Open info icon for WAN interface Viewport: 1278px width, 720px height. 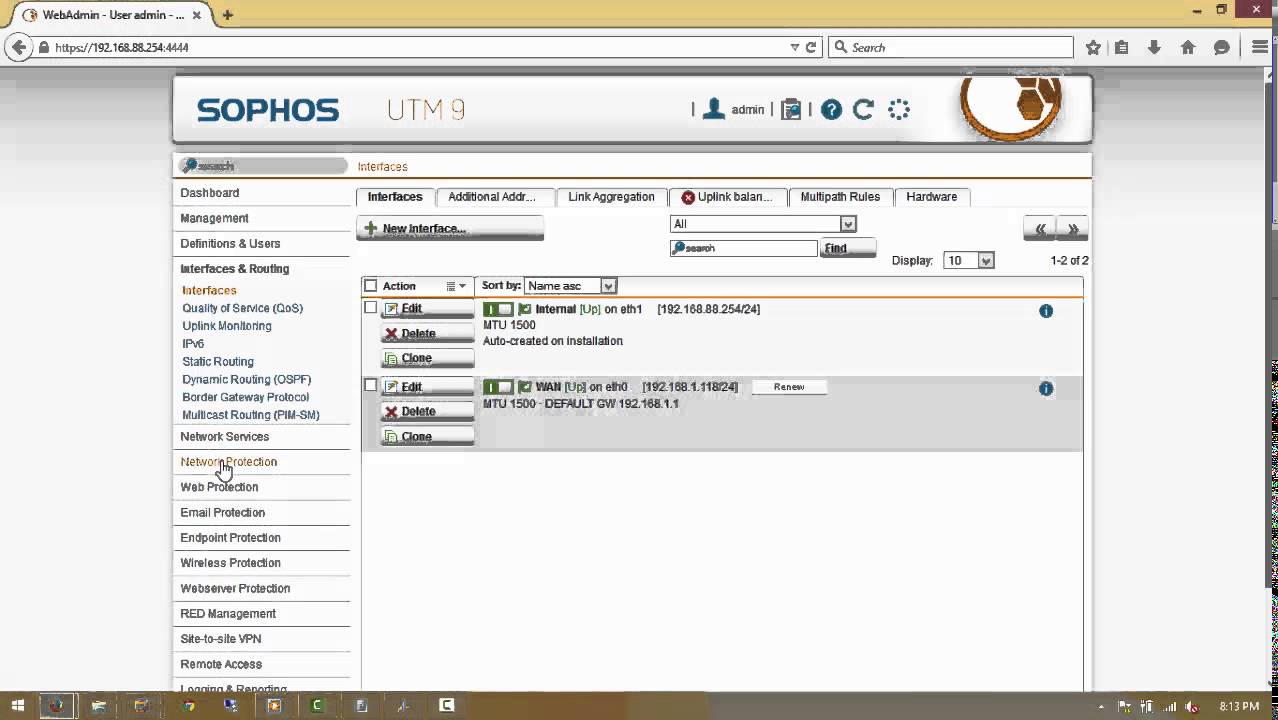tap(1046, 389)
